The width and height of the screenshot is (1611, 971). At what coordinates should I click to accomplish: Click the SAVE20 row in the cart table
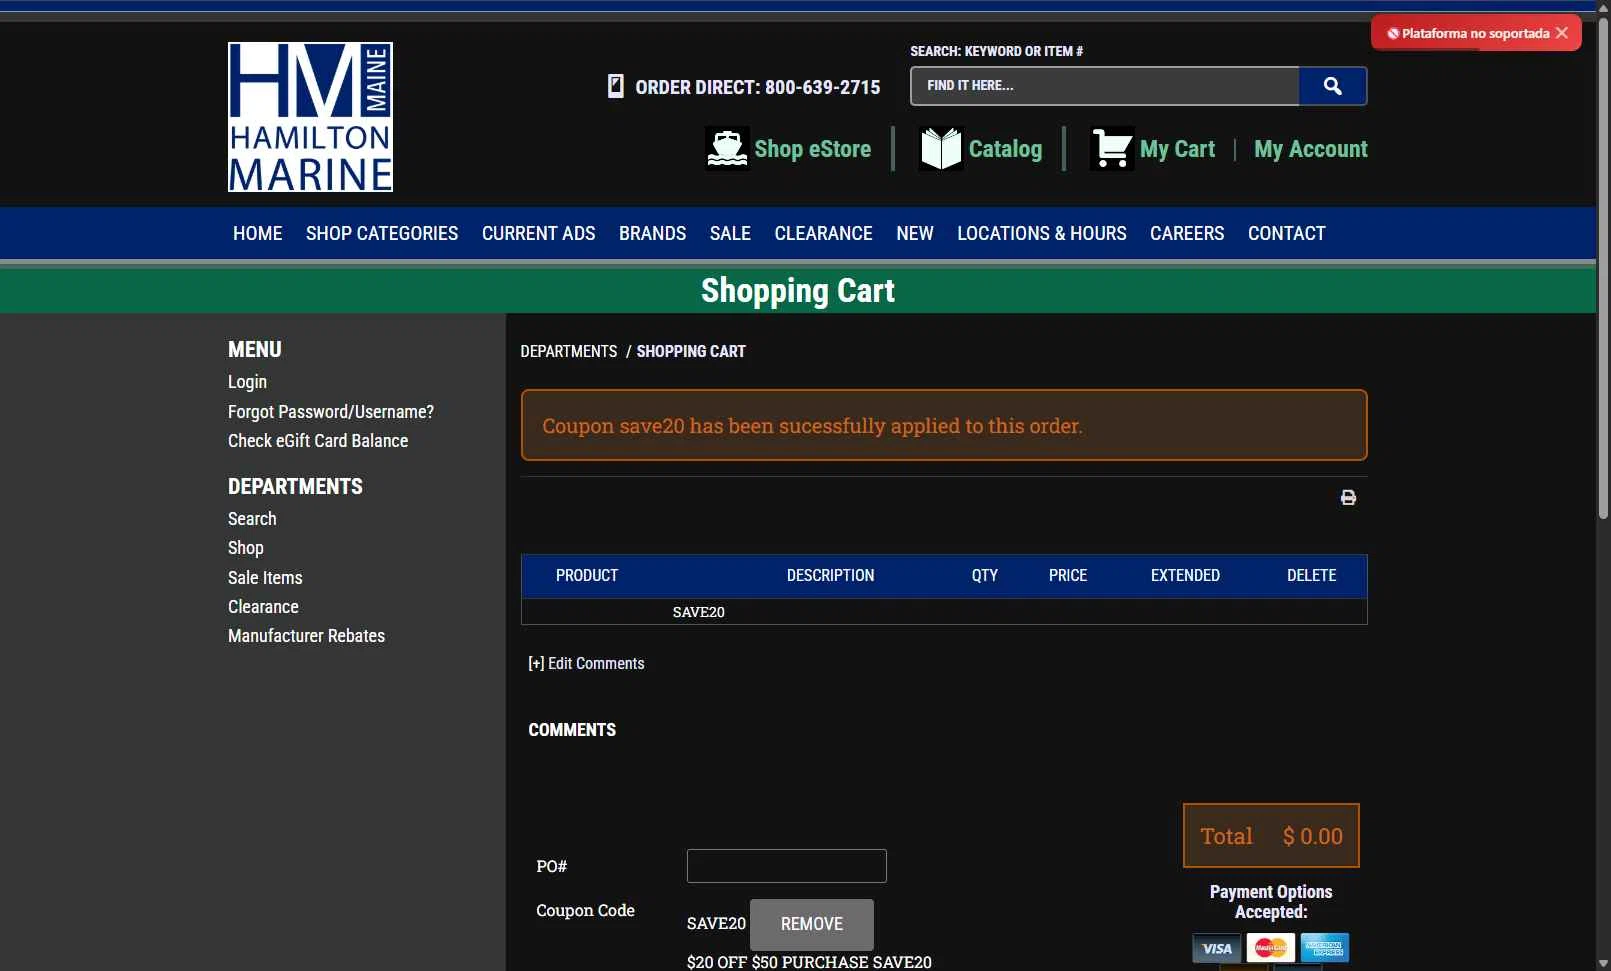click(944, 612)
